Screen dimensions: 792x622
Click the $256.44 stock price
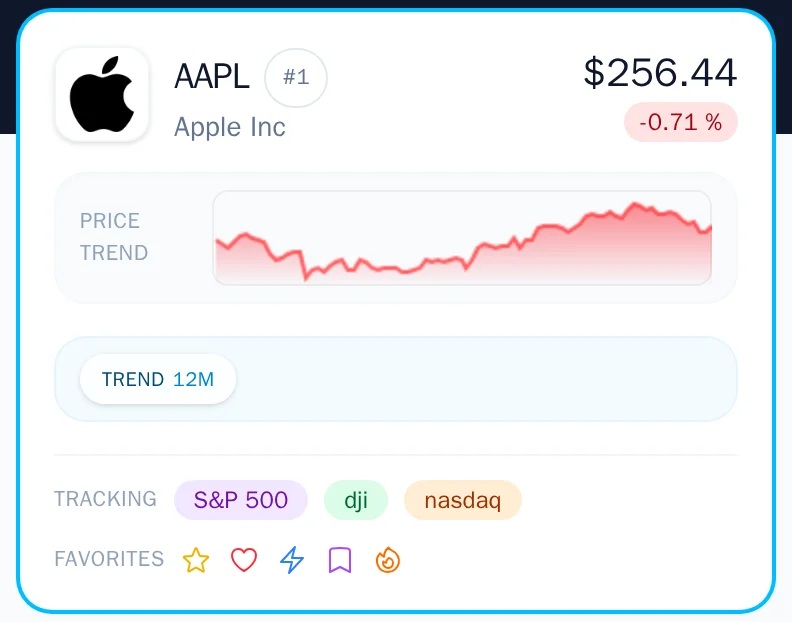[660, 72]
